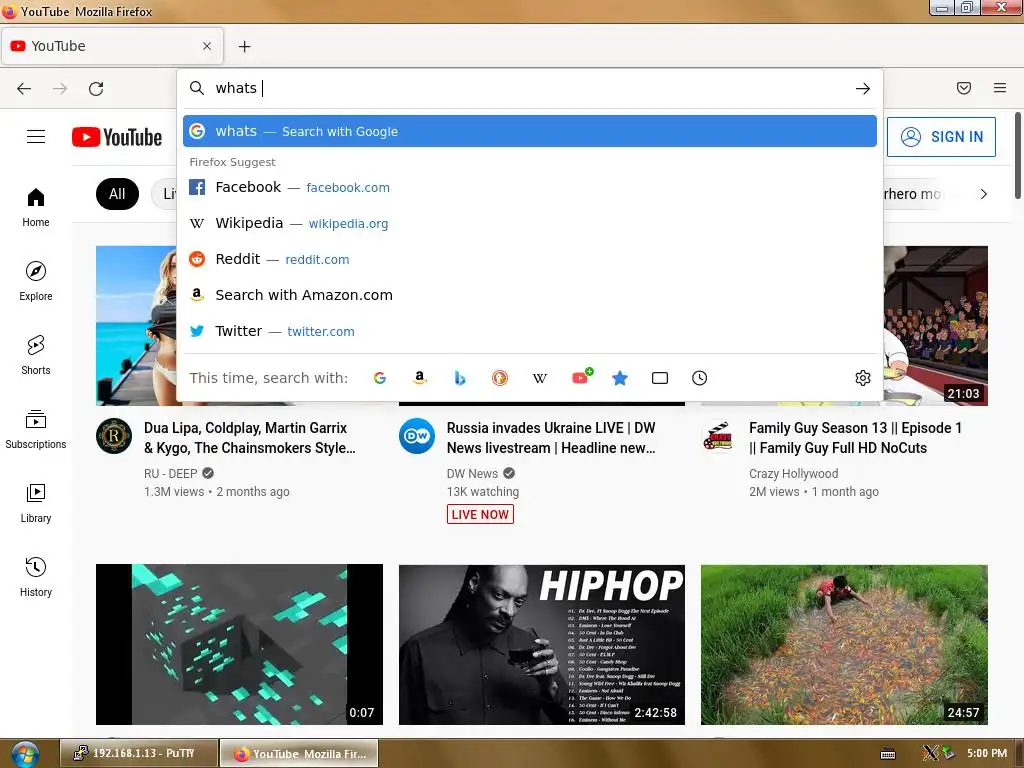1024x768 pixels.
Task: Open Subscriptions in the sidebar
Action: [x=36, y=429]
